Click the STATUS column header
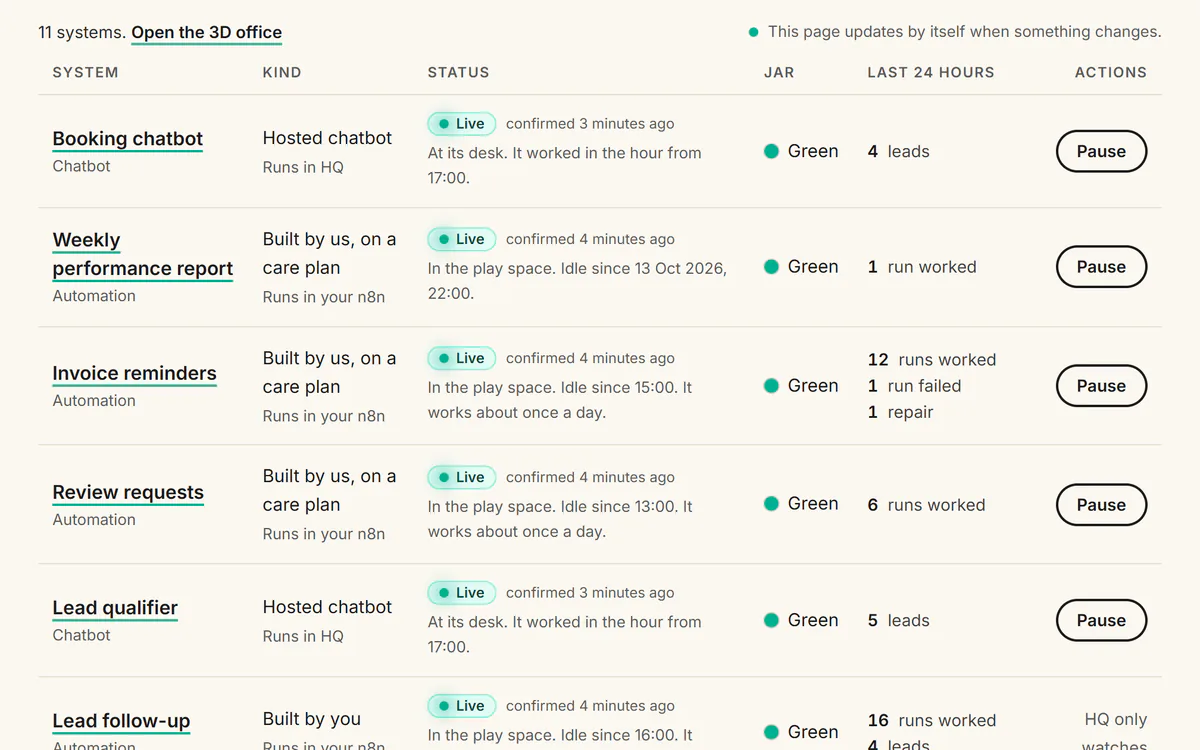This screenshot has width=1200, height=750. 458,73
